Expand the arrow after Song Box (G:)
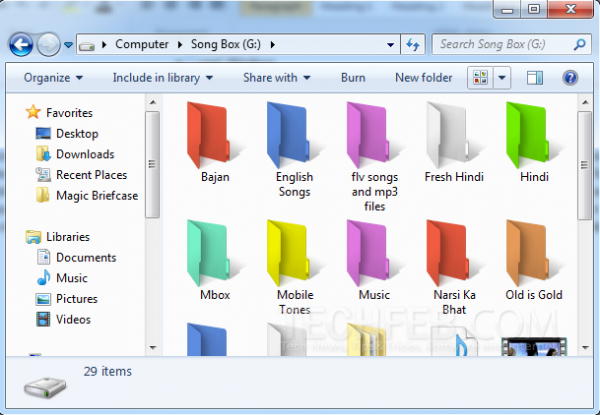 (x=272, y=45)
